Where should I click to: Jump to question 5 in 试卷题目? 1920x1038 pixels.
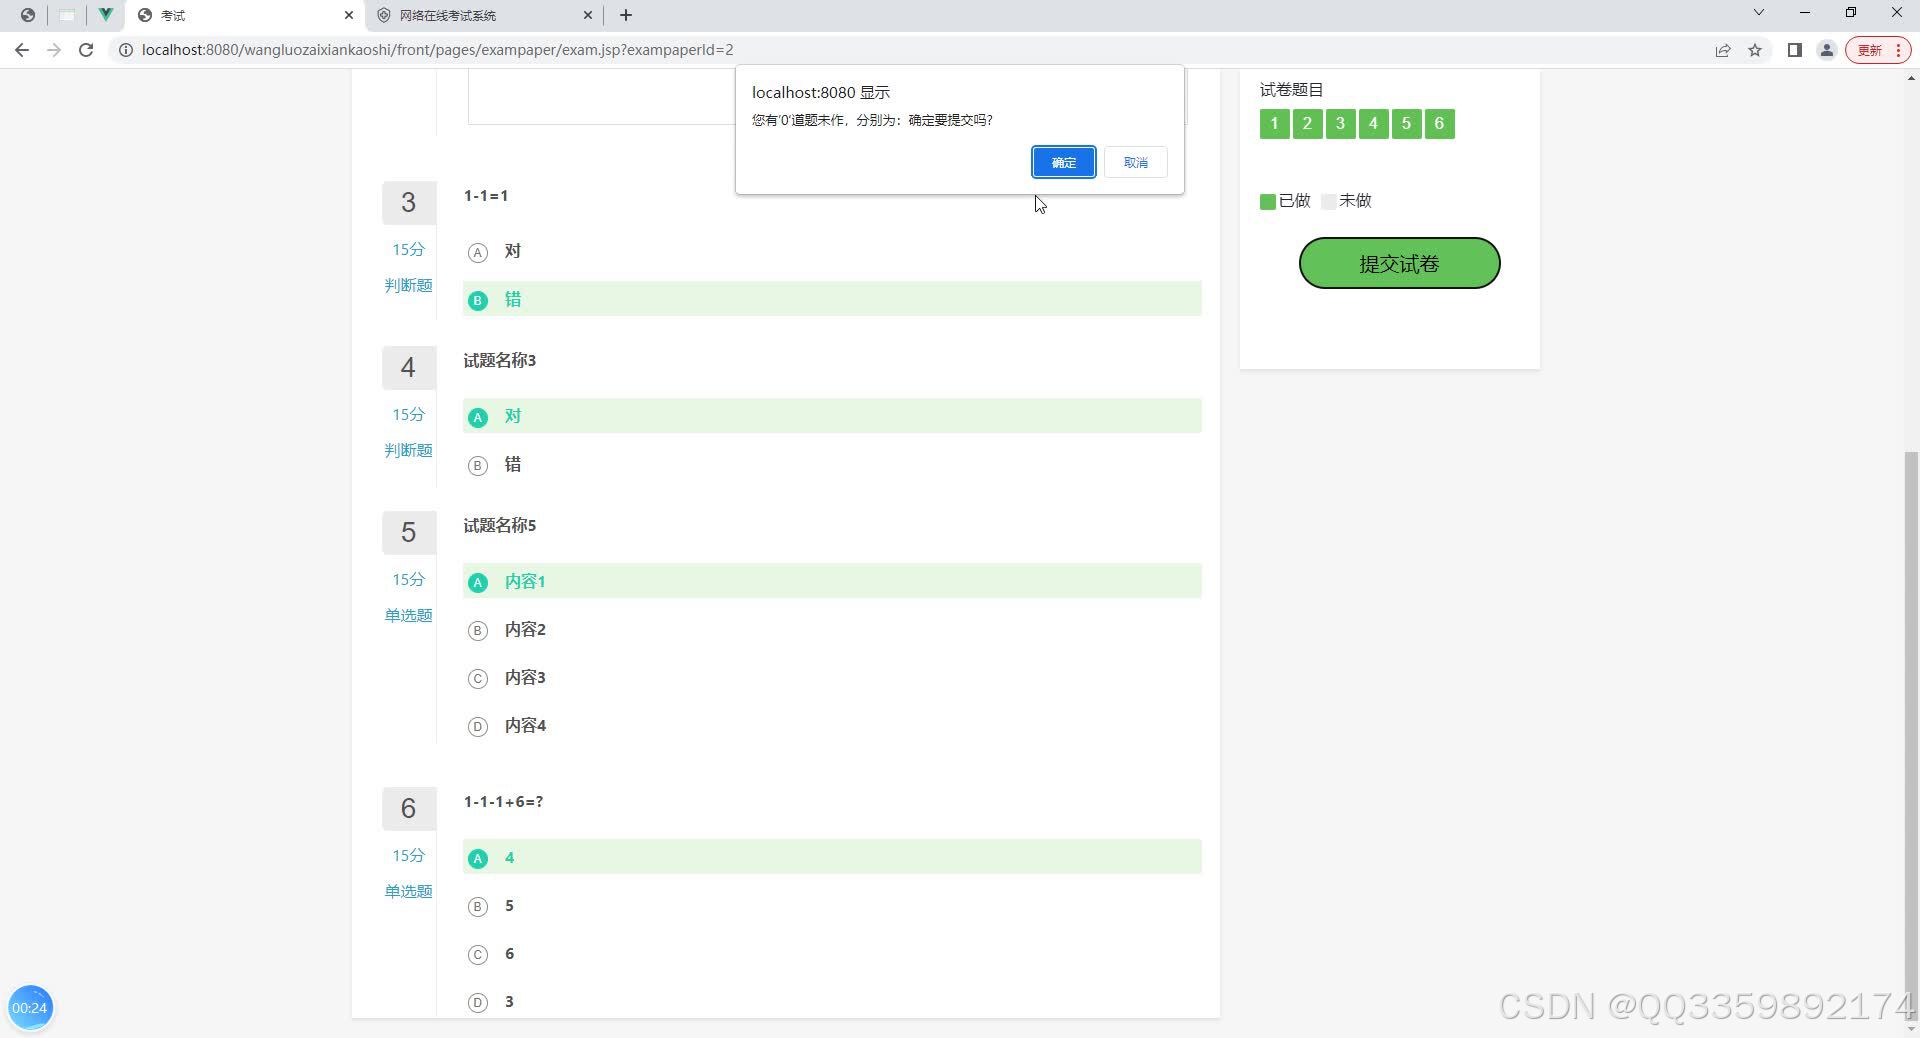[x=1406, y=124]
